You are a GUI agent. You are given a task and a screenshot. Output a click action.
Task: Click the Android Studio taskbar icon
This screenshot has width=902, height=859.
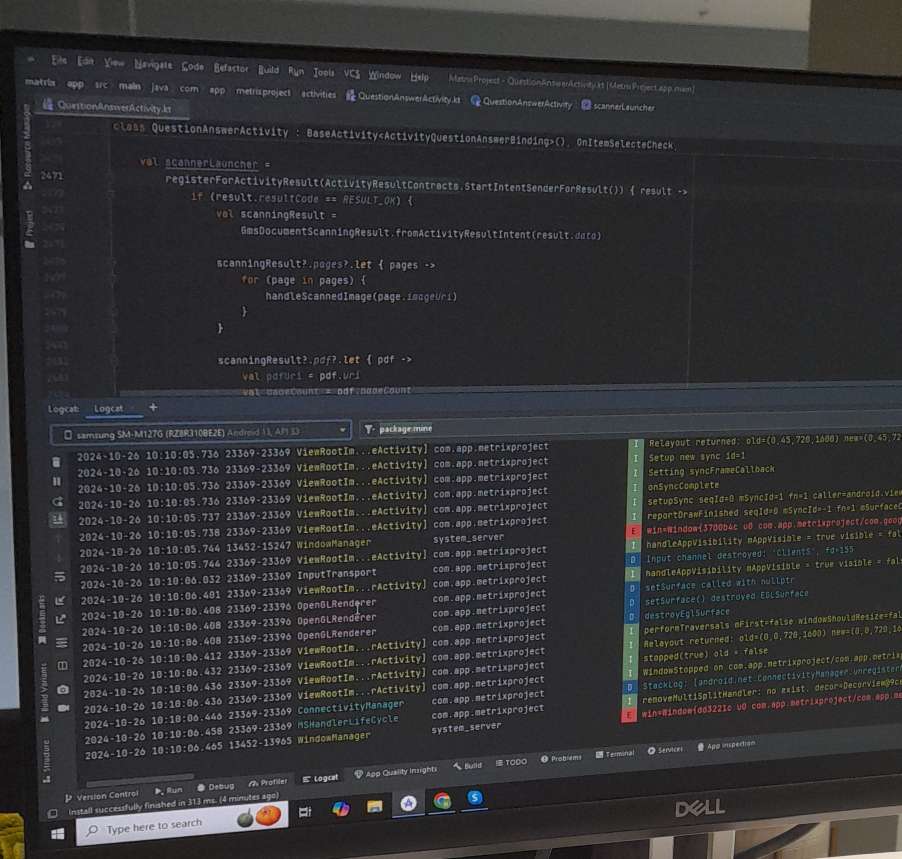click(x=407, y=802)
